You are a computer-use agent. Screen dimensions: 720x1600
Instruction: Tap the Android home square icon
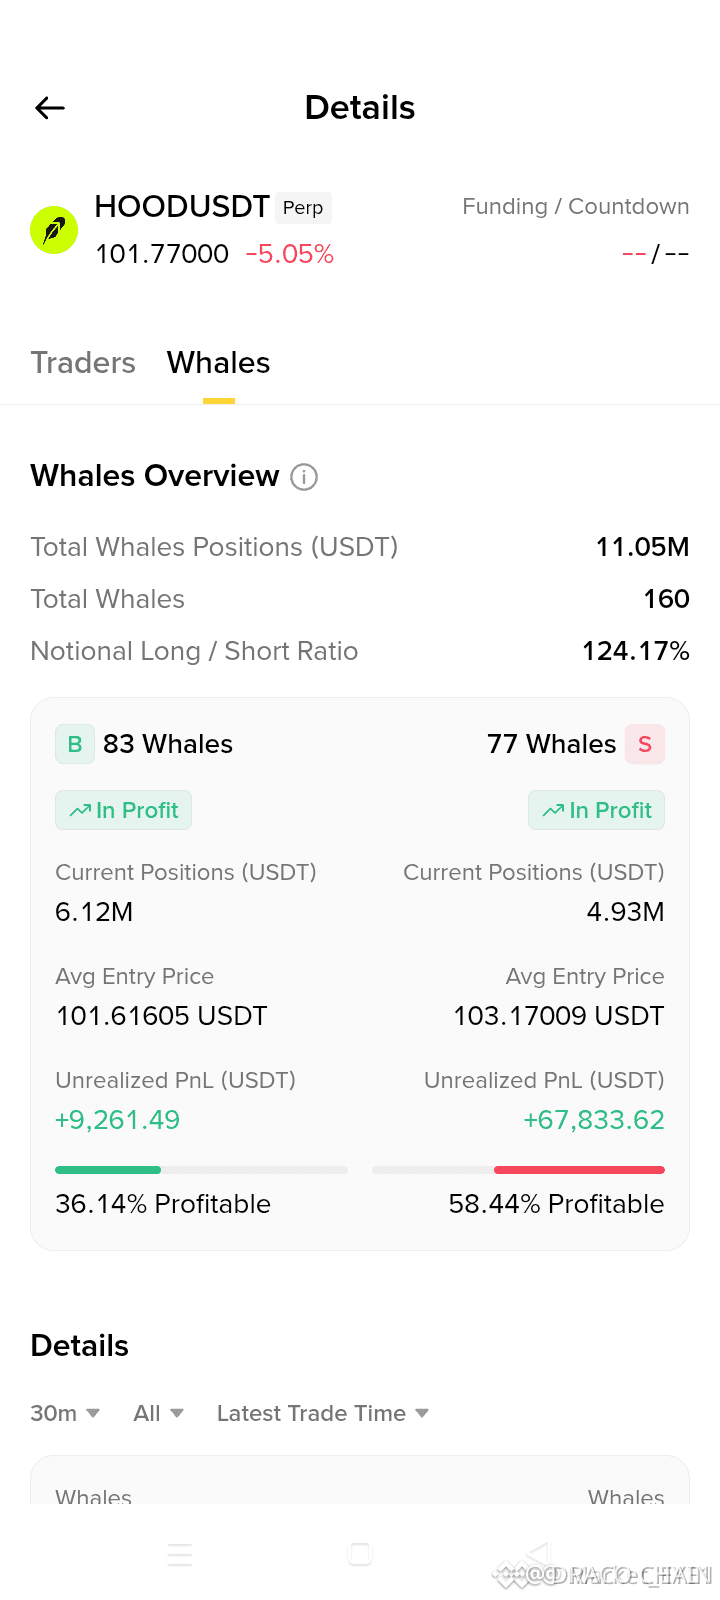click(x=360, y=1554)
